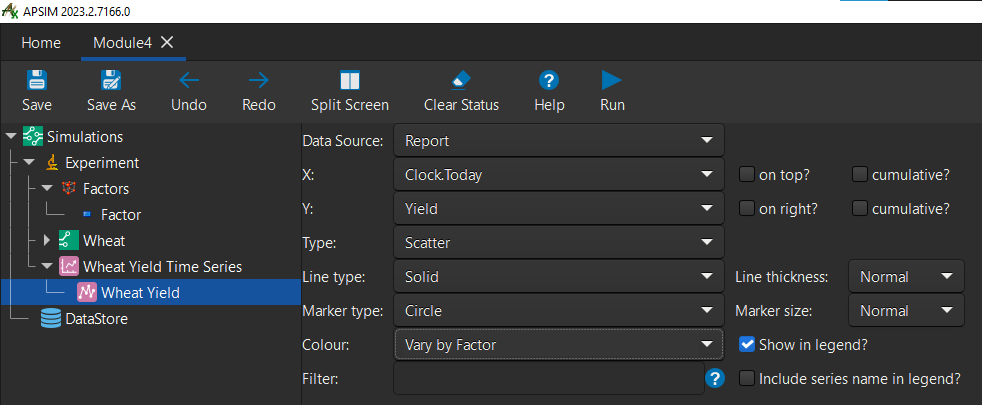The image size is (982, 405).
Task: Uncheck 'Show in legend?'
Action: pos(747,344)
